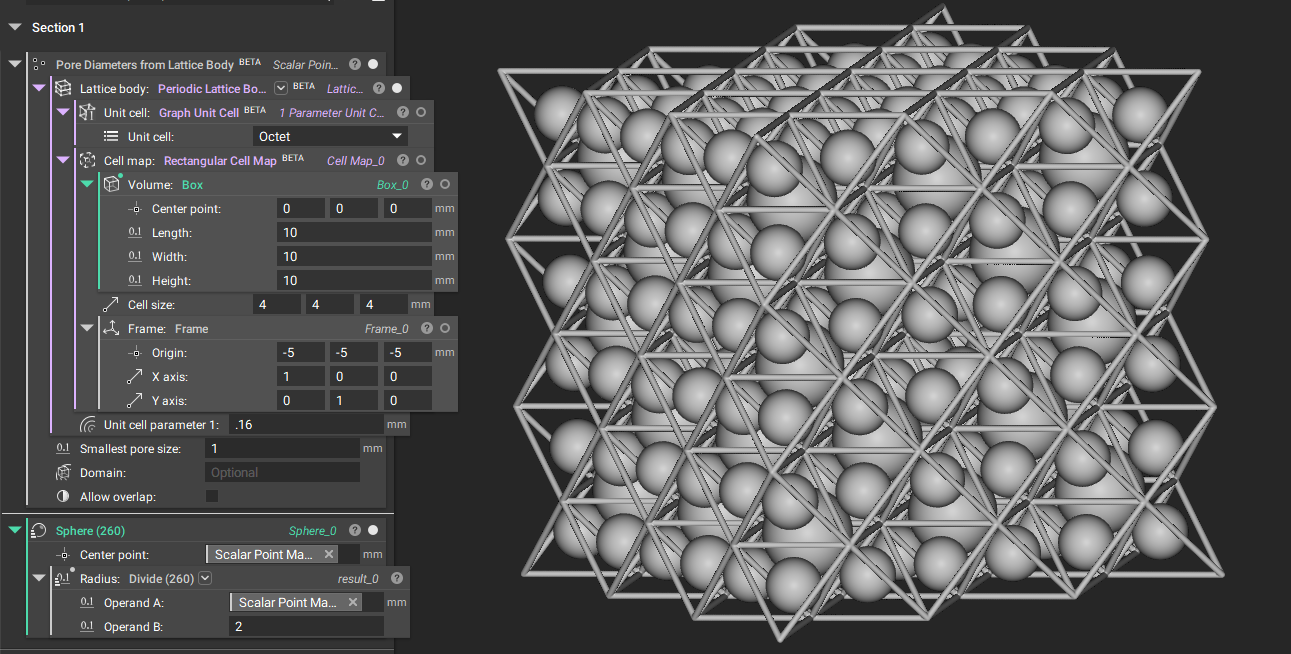Collapse the Frame block
This screenshot has height=654, width=1291.
pyautogui.click(x=86, y=328)
